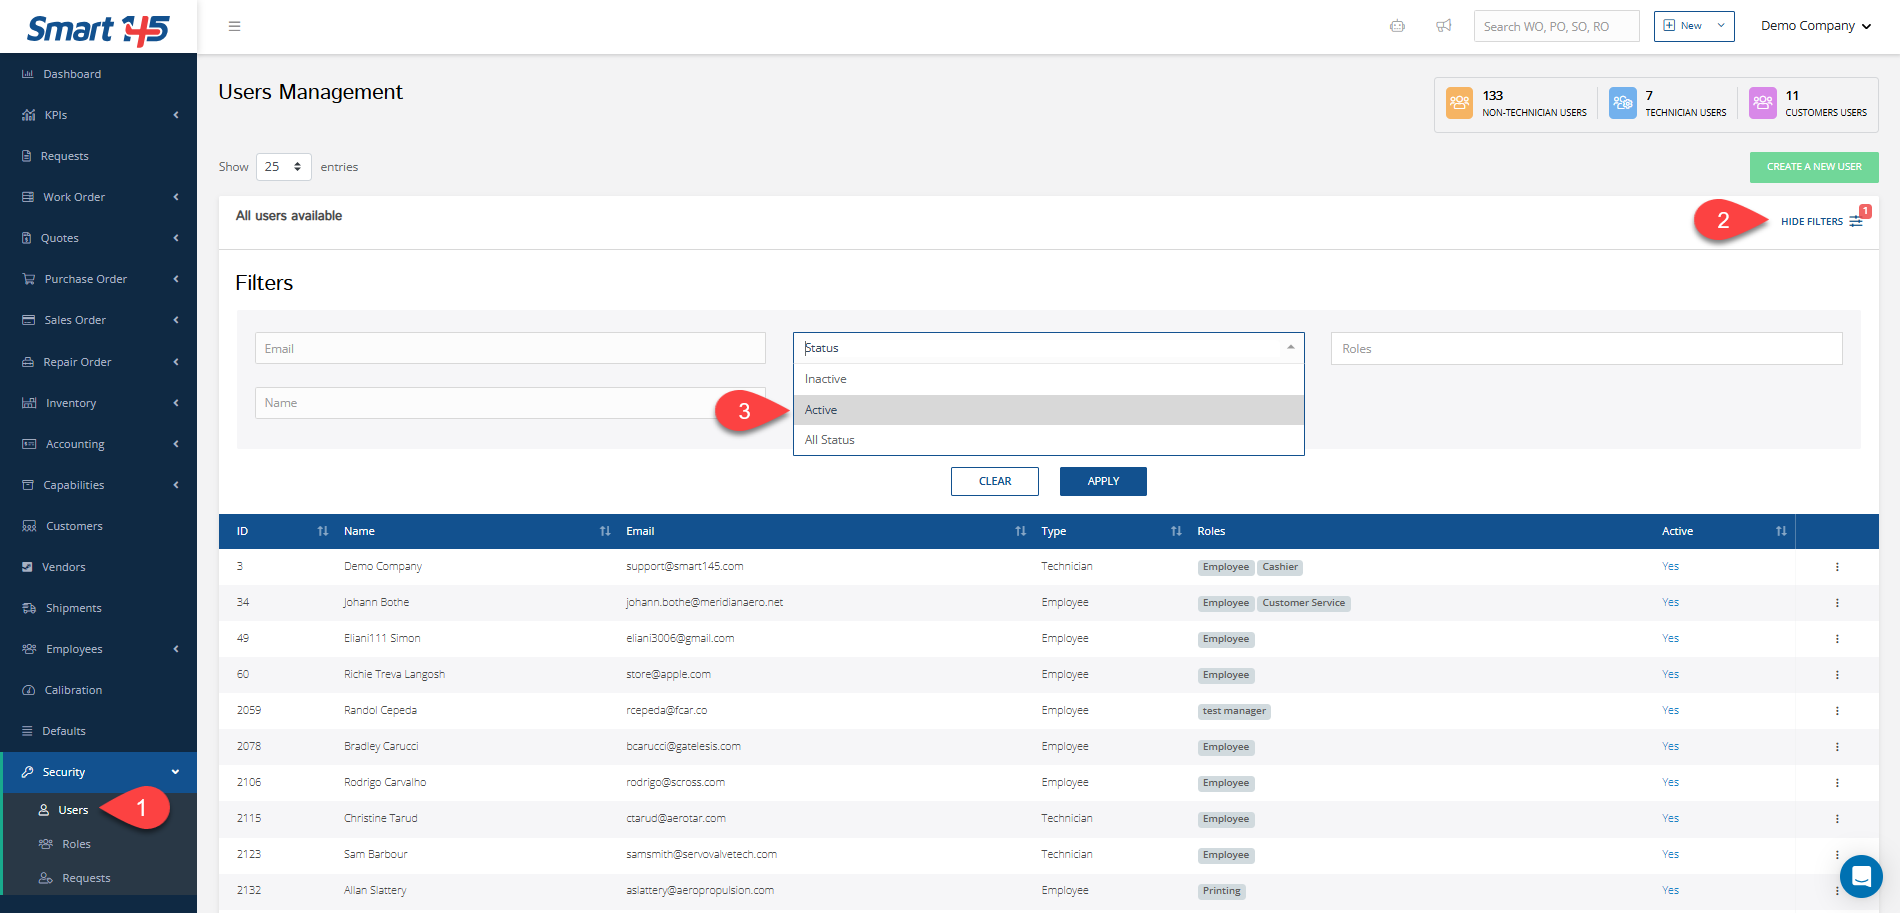Screen dimensions: 1900x913
Task: Toggle Hide Filters panel
Action: [x=1820, y=222]
